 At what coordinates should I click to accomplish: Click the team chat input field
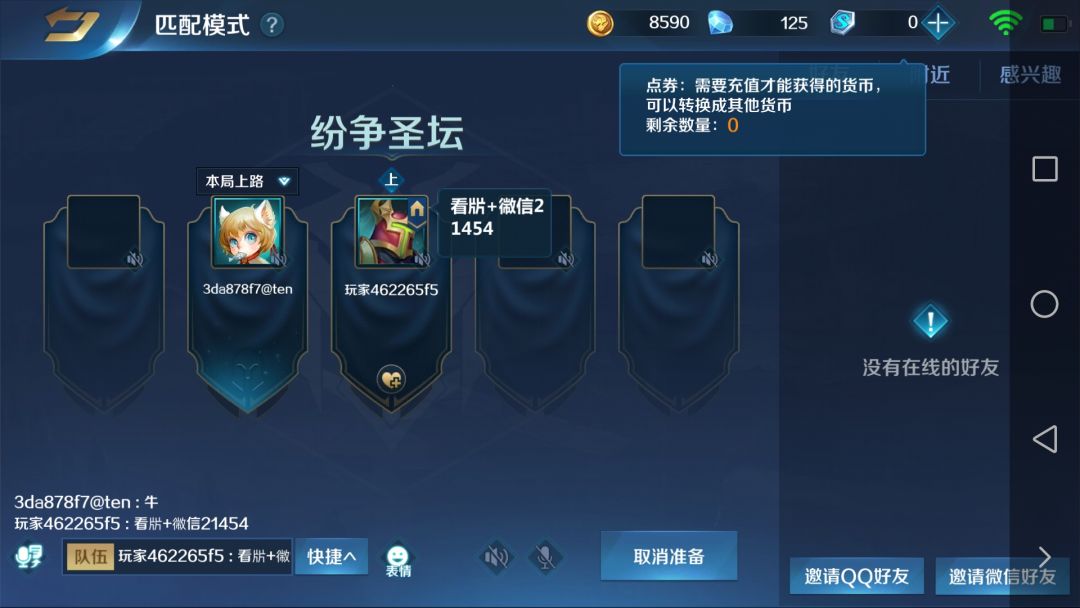[178, 556]
